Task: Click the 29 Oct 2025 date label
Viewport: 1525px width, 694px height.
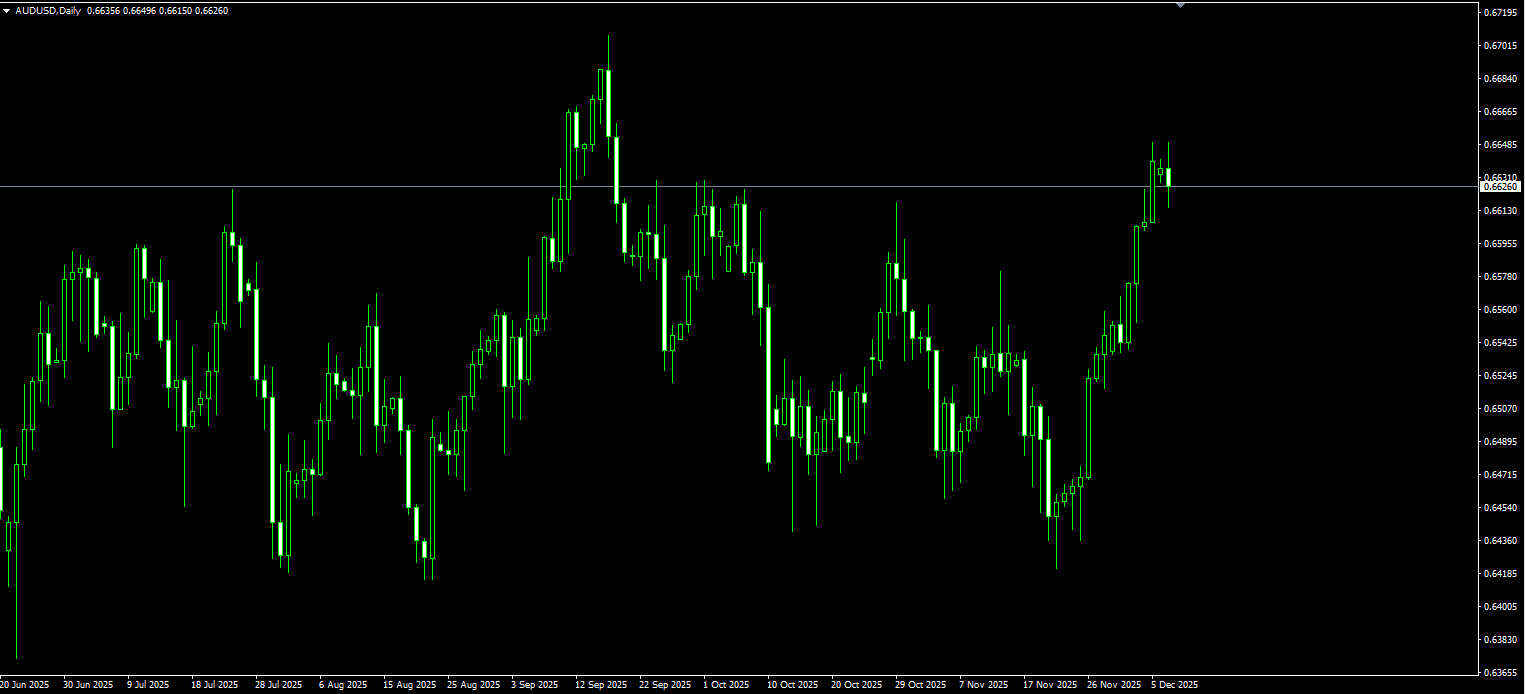Action: pos(920,685)
